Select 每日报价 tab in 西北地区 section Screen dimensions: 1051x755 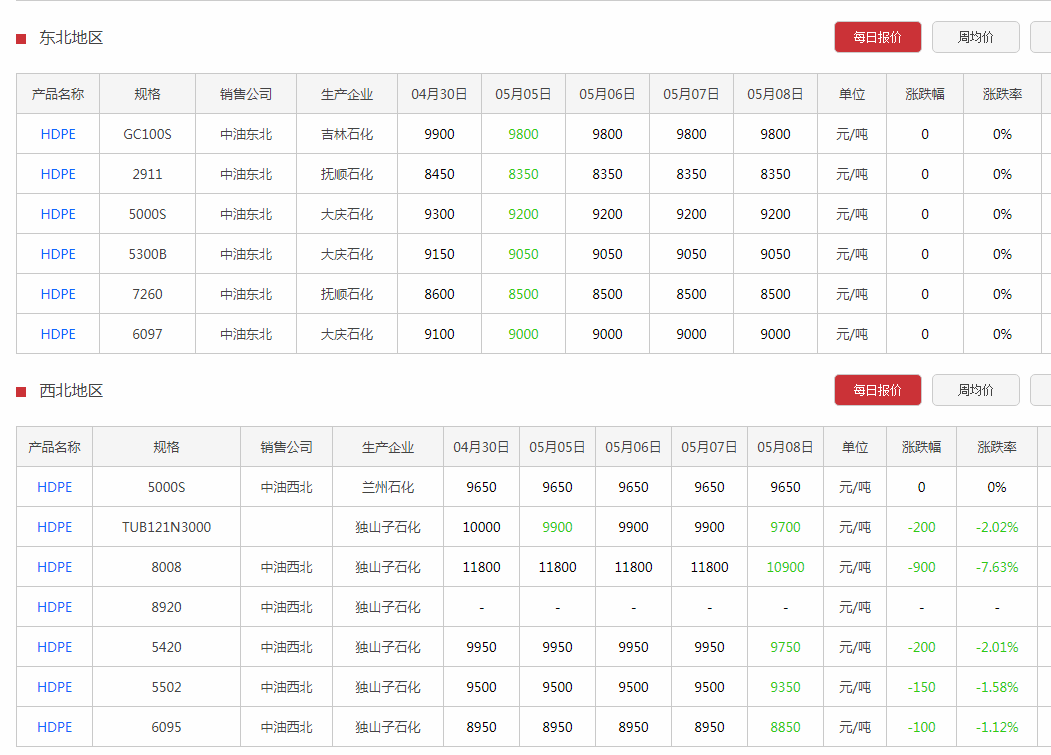point(877,390)
